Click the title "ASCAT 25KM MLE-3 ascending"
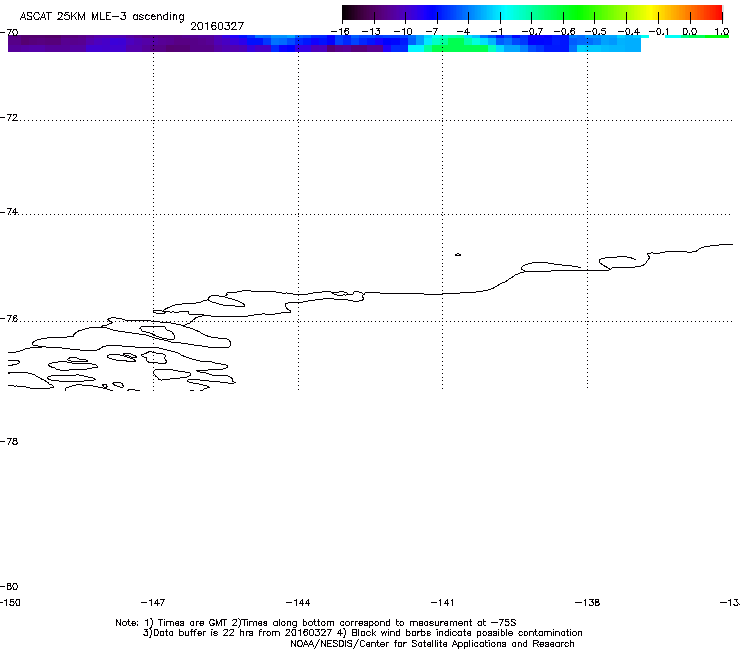Image resolution: width=740 pixels, height=650 pixels. (x=102, y=16)
